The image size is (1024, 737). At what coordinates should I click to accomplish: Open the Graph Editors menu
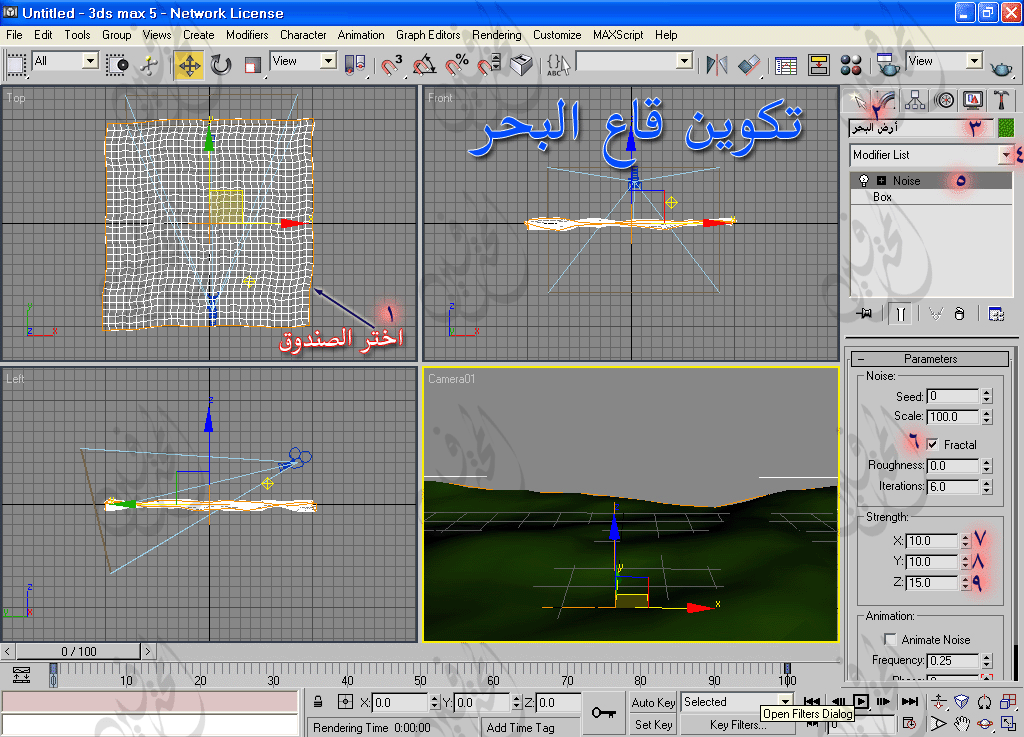pos(428,35)
